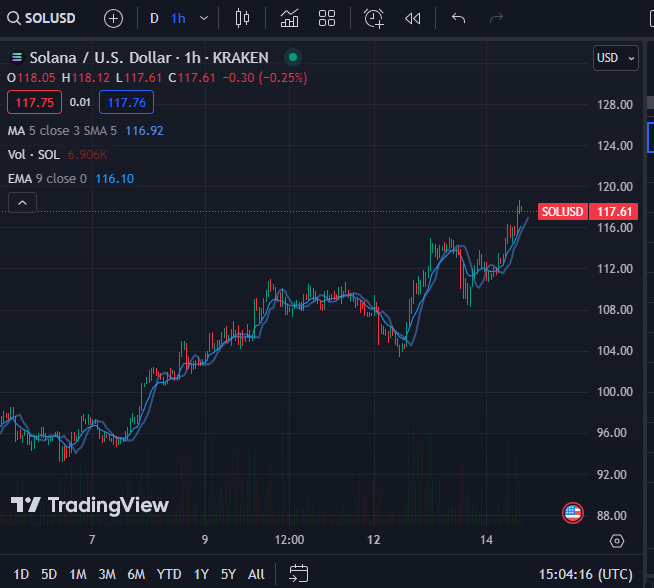Select the All time range
This screenshot has height=588, width=654.
(256, 574)
